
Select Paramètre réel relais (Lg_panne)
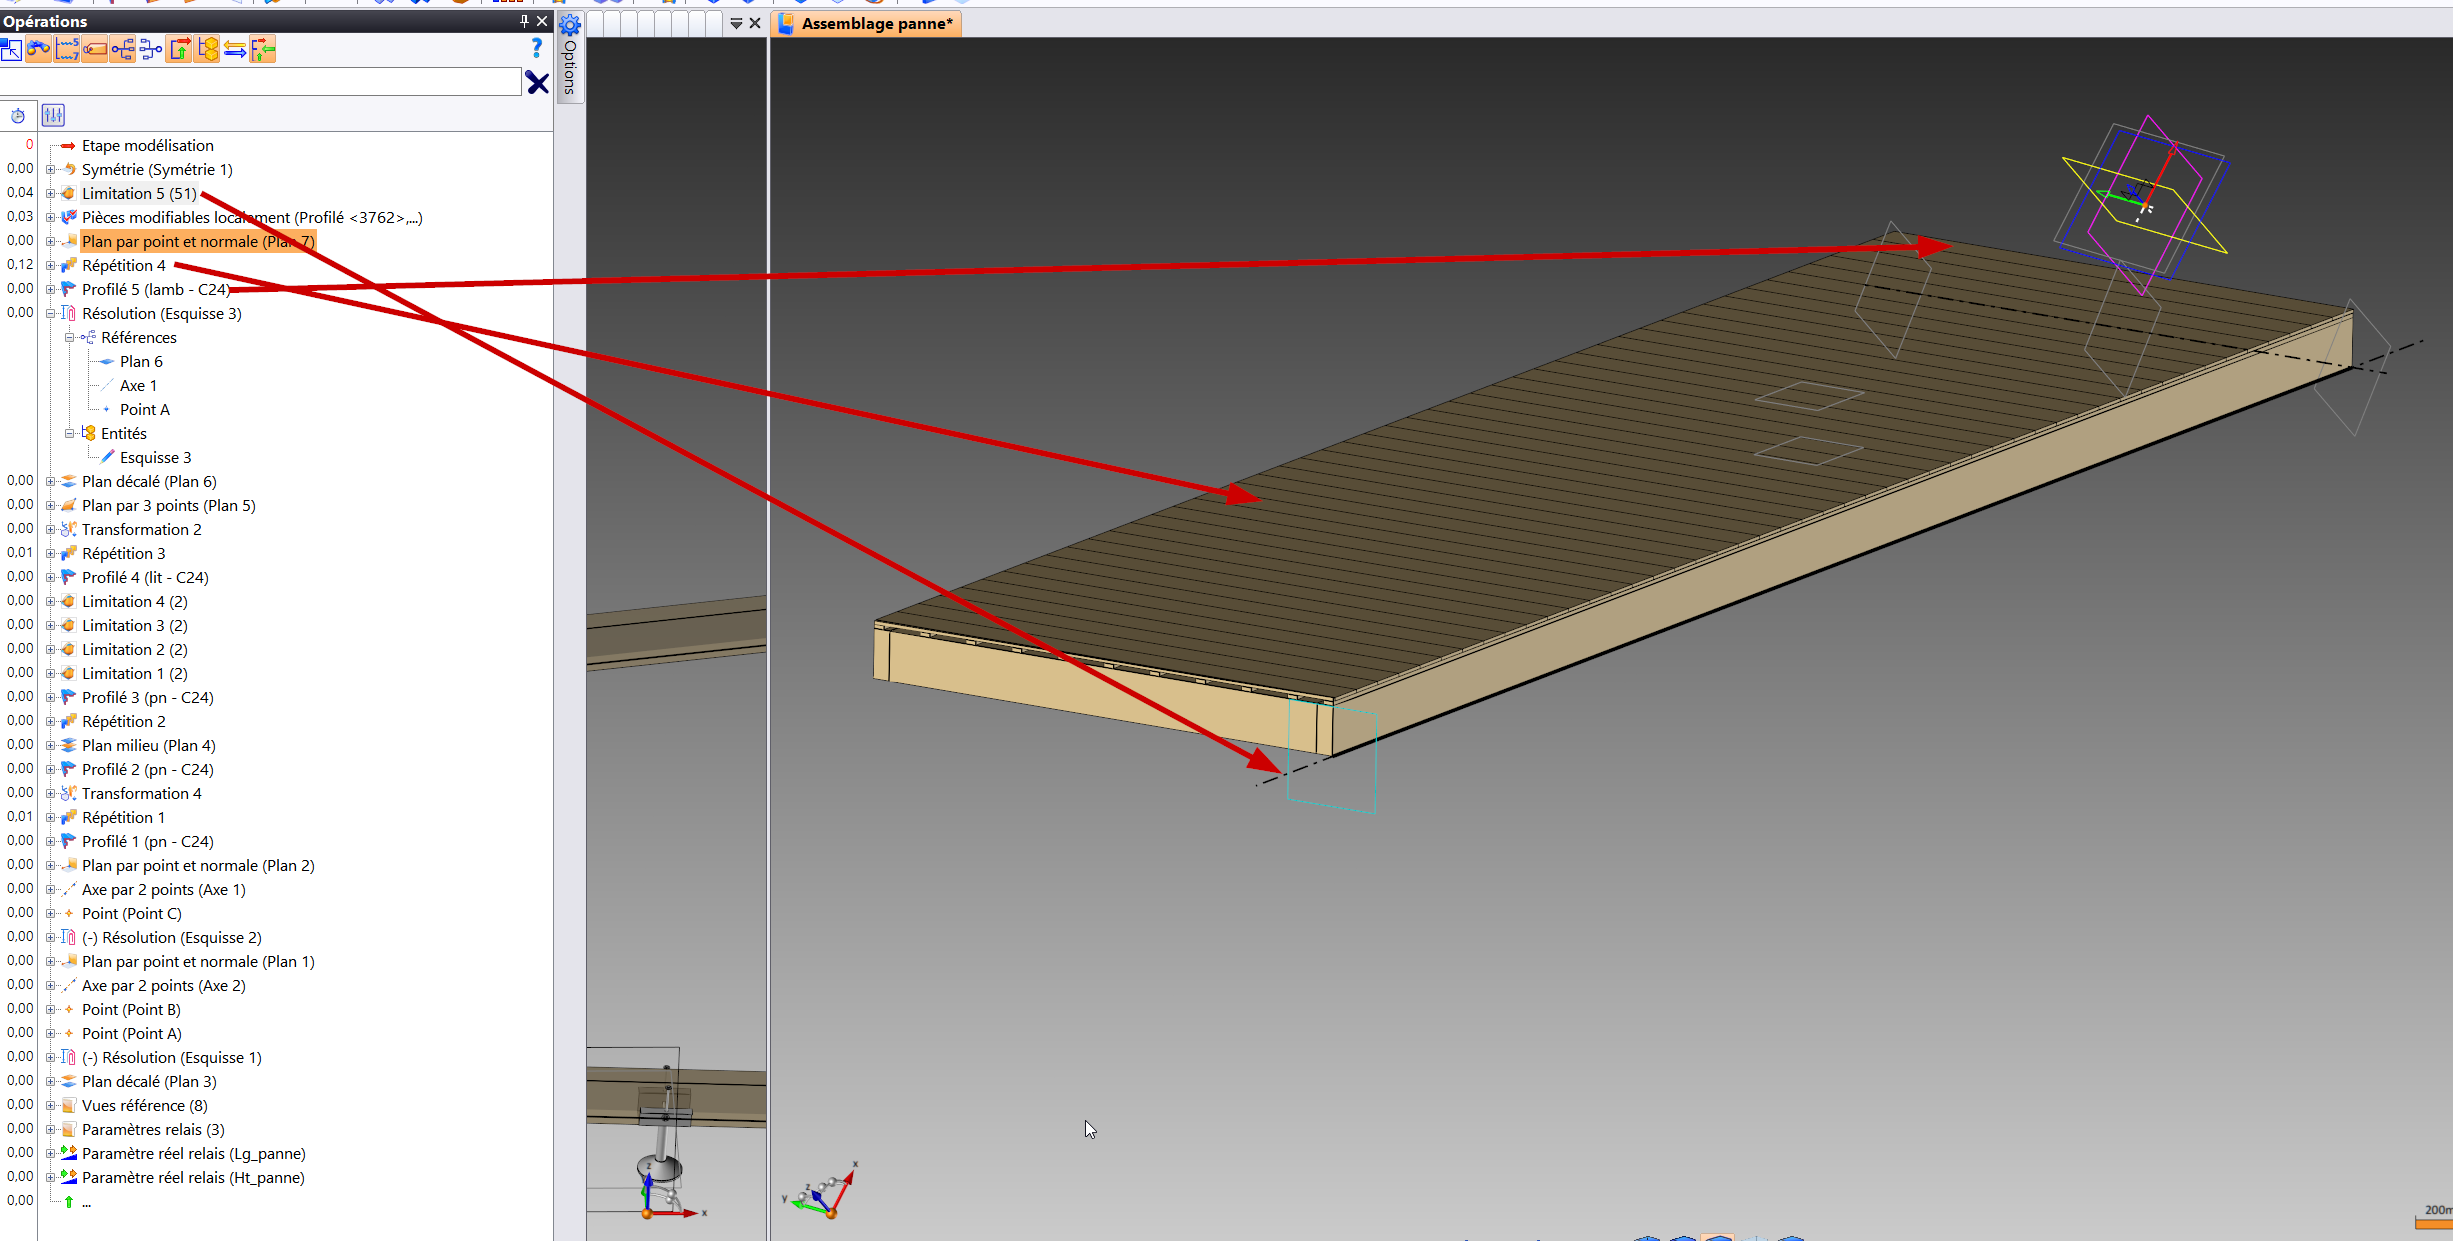pos(194,1154)
